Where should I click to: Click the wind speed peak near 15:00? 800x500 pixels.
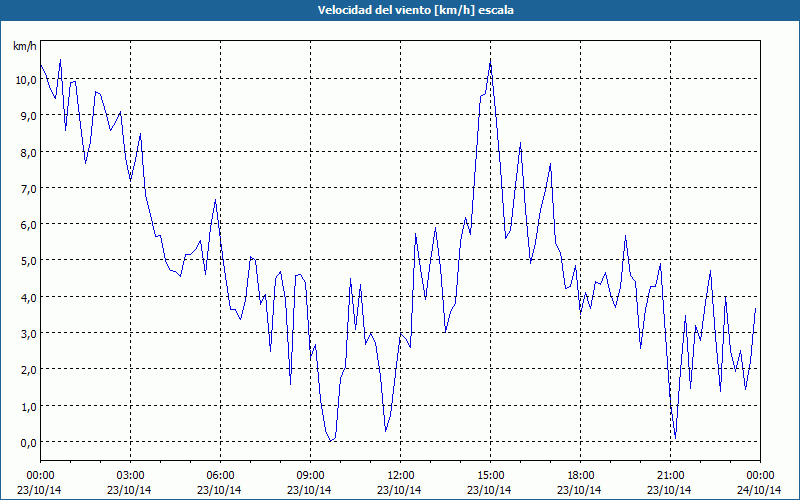click(x=490, y=62)
